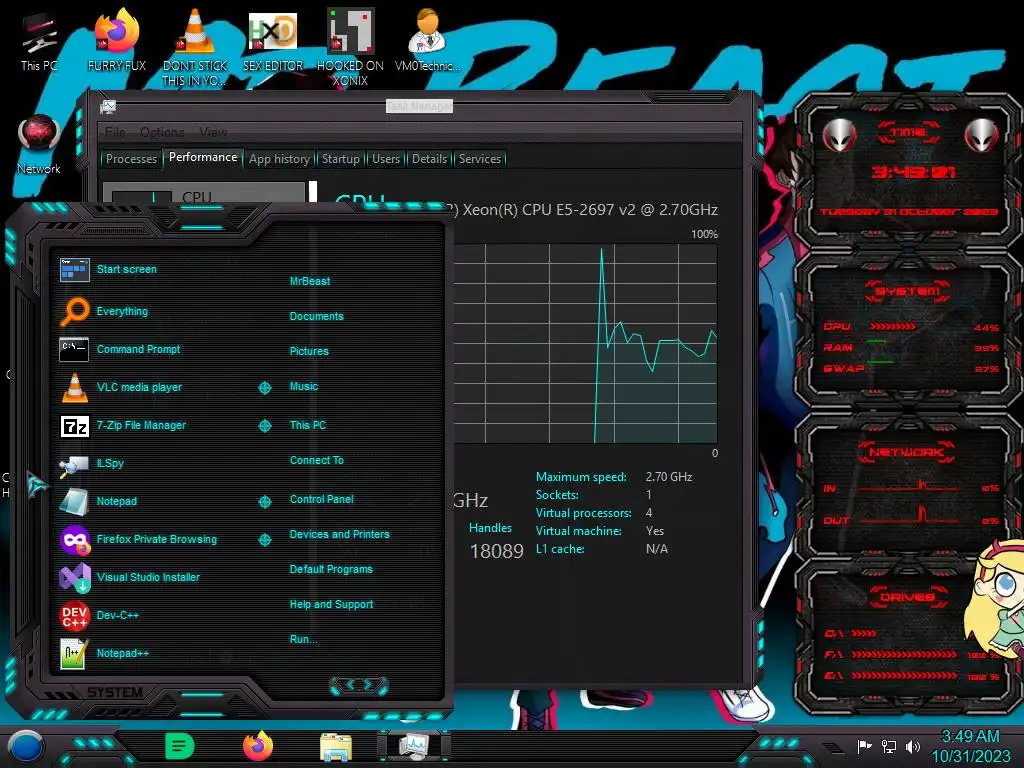The width and height of the screenshot is (1024, 768).
Task: Expand Notepad jump list arrow
Action: tap(264, 502)
